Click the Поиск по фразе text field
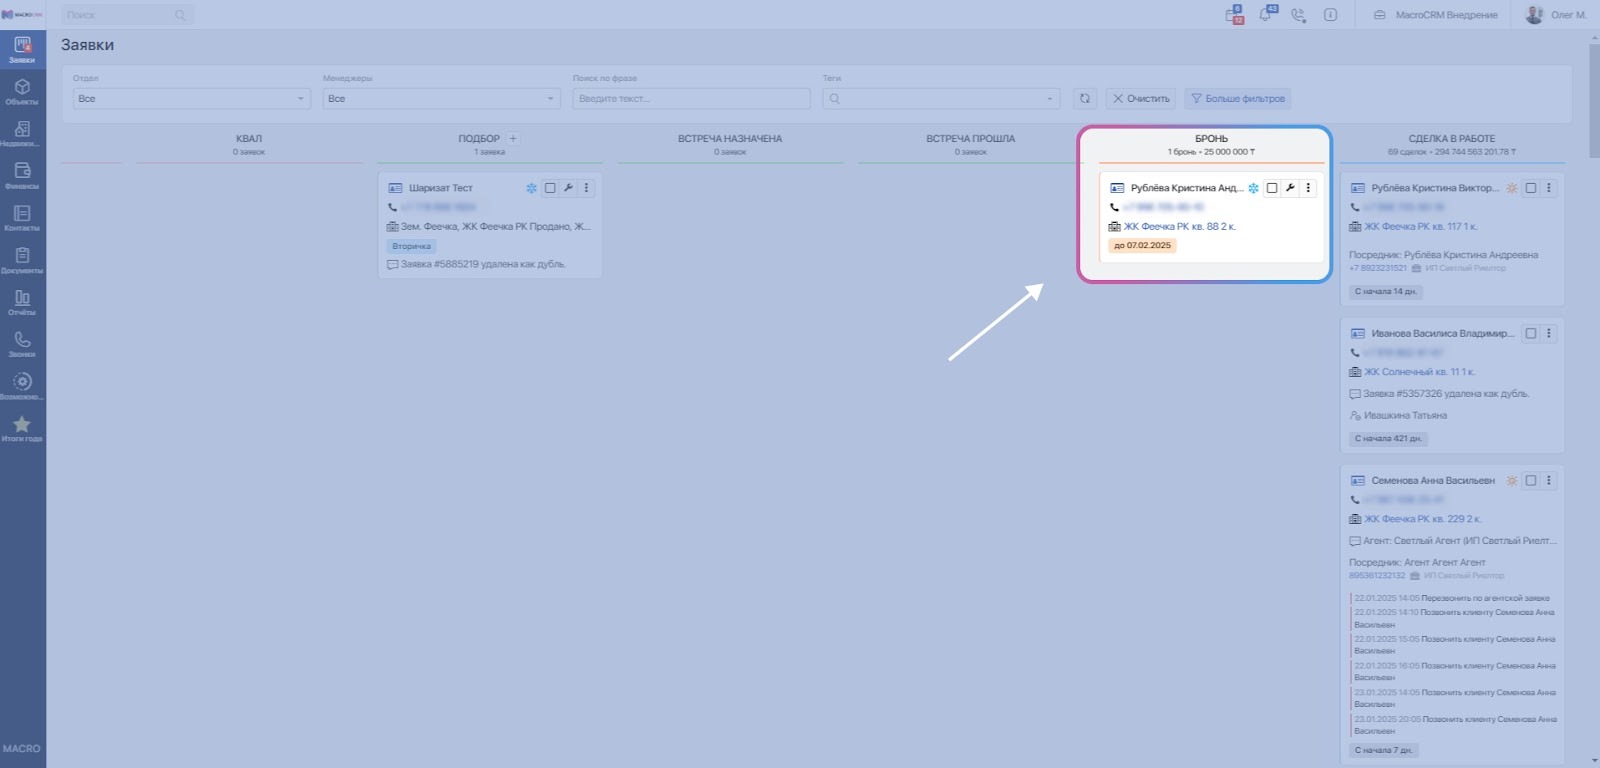The height and width of the screenshot is (768, 1600). [x=691, y=99]
